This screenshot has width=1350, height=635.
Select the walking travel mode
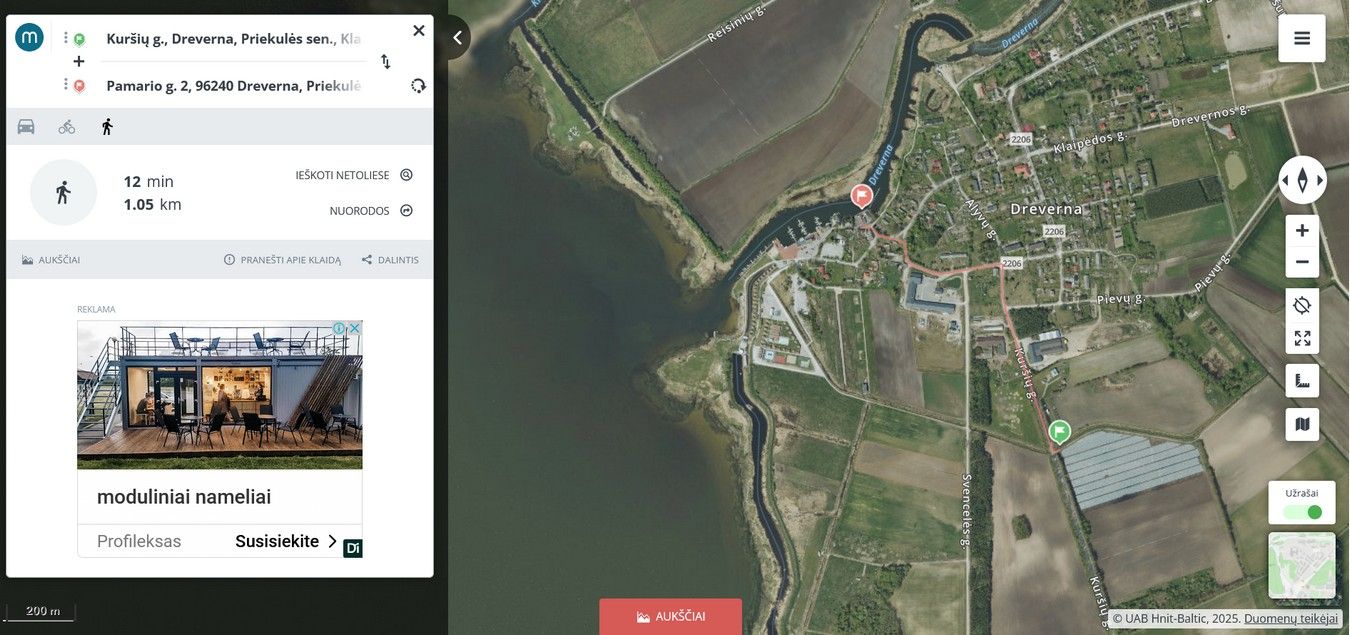(x=107, y=126)
